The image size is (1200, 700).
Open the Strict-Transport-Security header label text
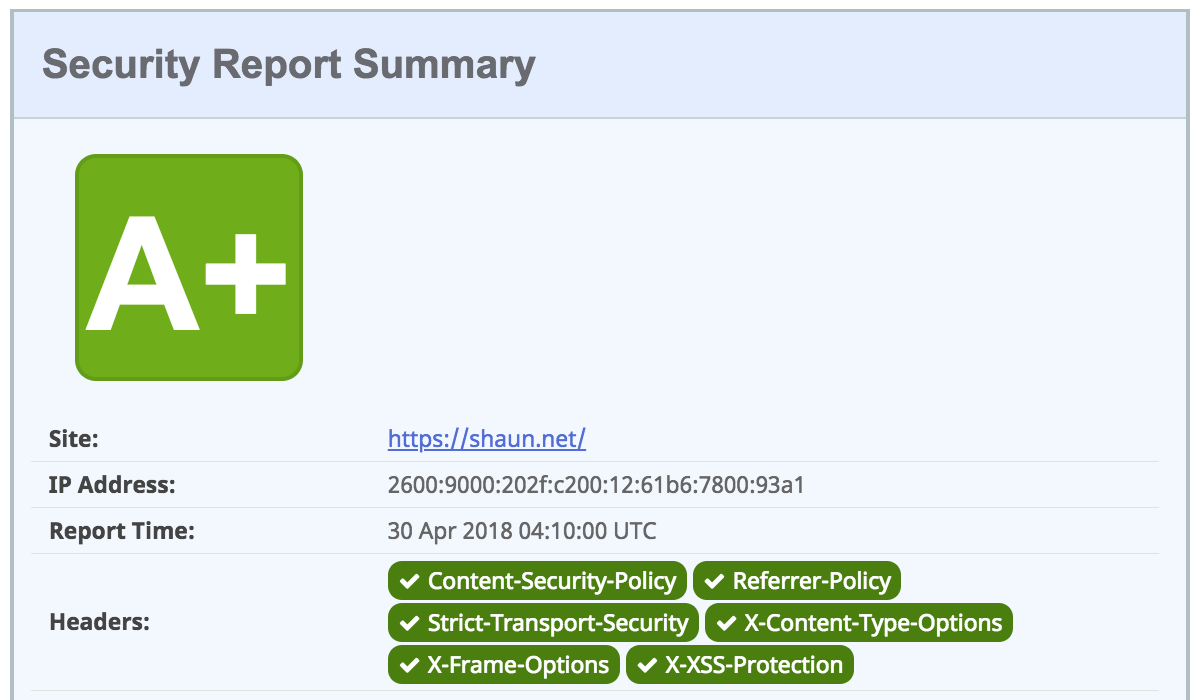coord(558,623)
